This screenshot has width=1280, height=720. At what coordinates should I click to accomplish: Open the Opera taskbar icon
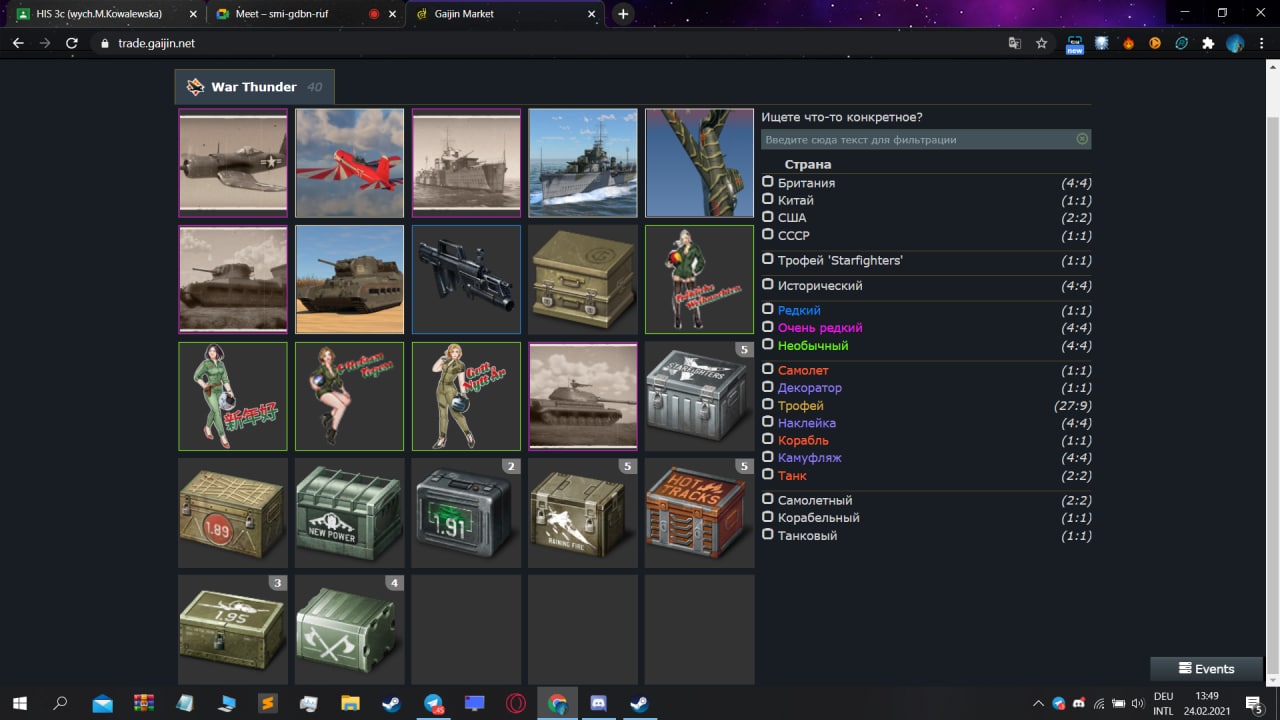(515, 703)
